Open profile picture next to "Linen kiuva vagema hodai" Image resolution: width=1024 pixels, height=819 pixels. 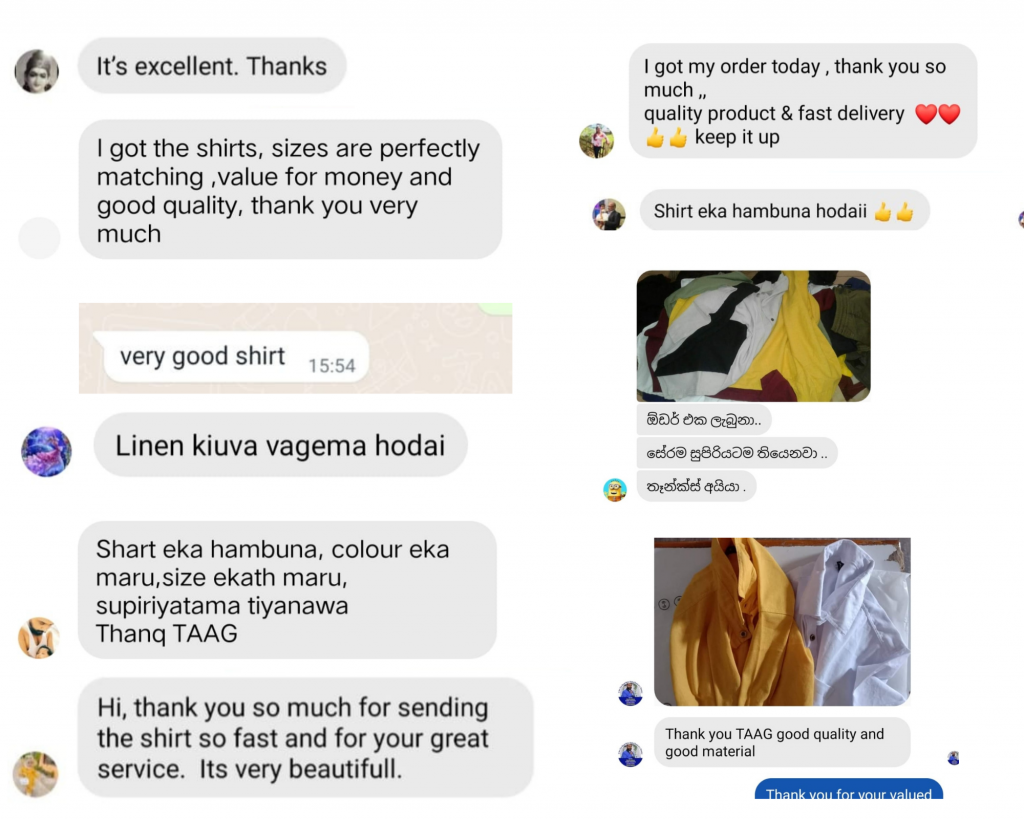point(46,451)
